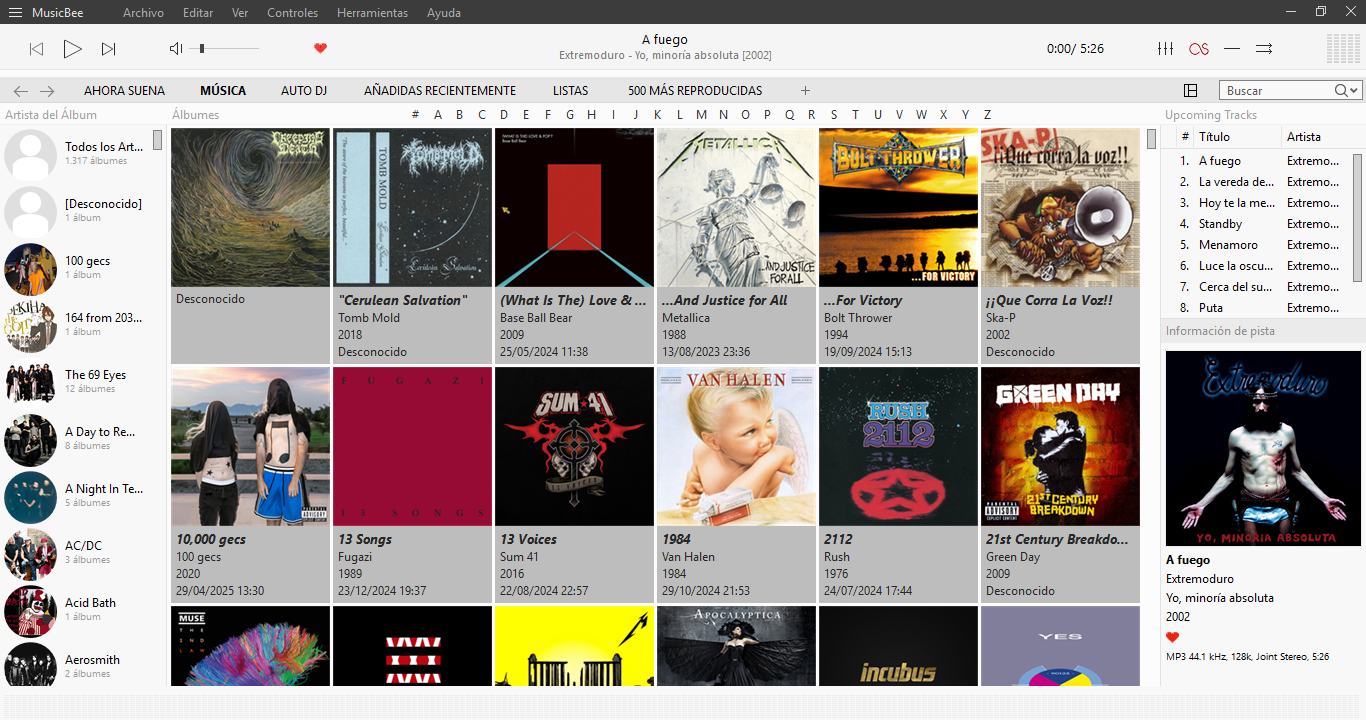Mute audio with the speaker icon
Viewport: 1366px width, 720px height.
coord(176,48)
